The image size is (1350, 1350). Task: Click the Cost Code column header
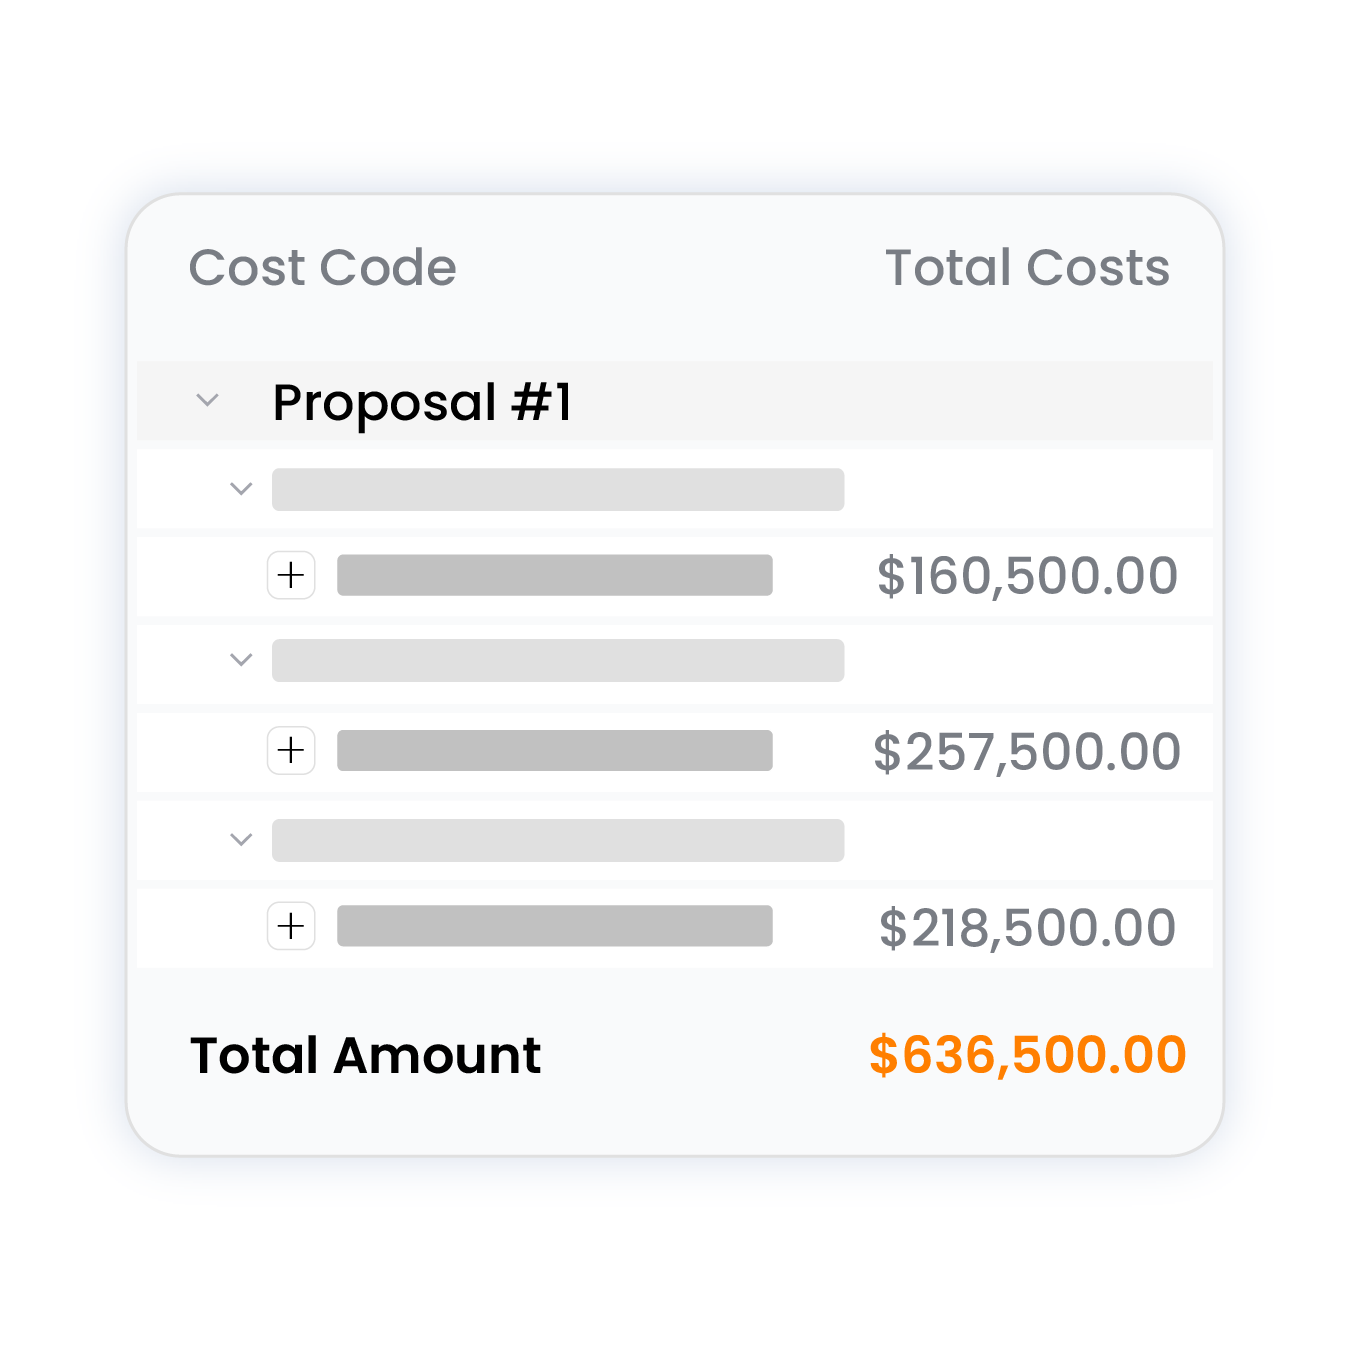pyautogui.click(x=322, y=268)
